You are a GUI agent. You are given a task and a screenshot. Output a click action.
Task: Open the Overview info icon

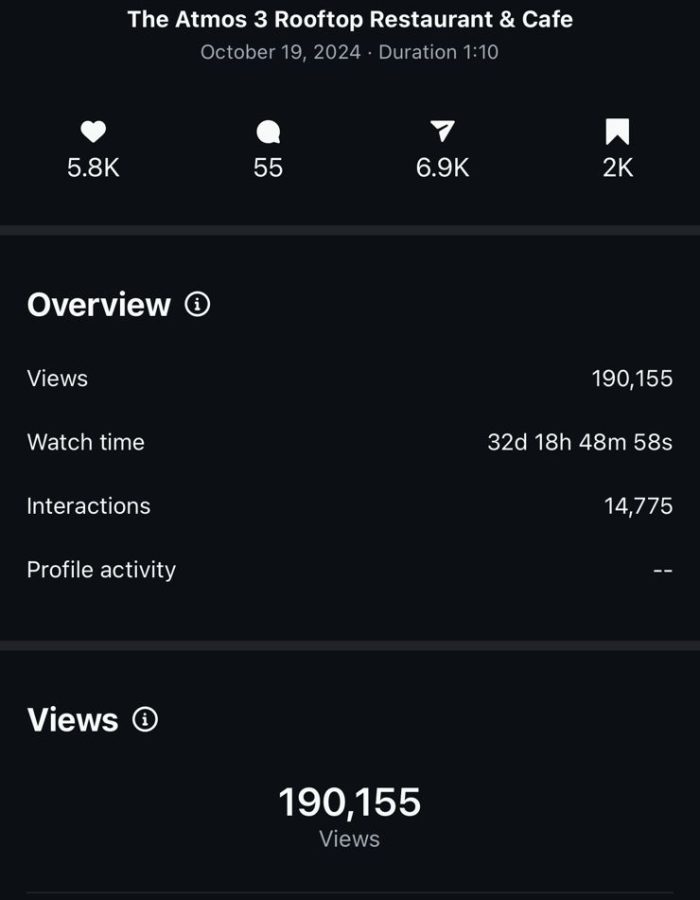[198, 304]
